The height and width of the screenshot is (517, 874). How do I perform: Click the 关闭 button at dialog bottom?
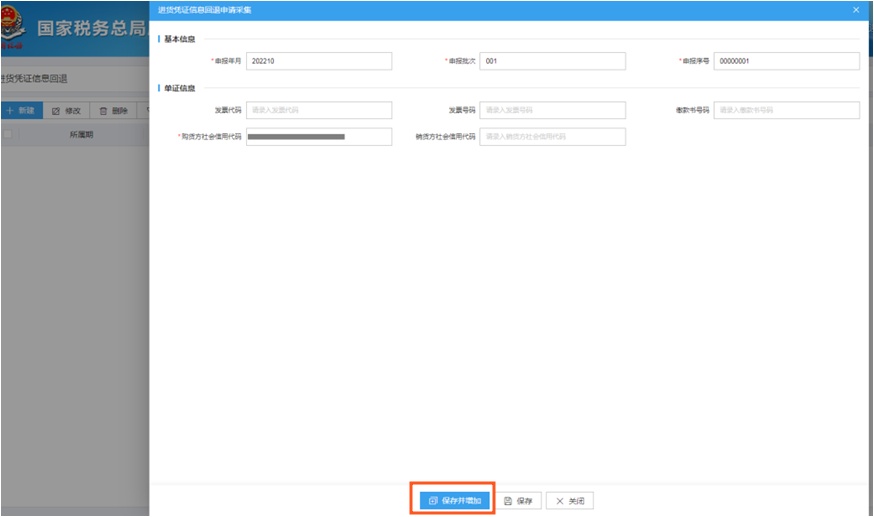click(x=570, y=501)
